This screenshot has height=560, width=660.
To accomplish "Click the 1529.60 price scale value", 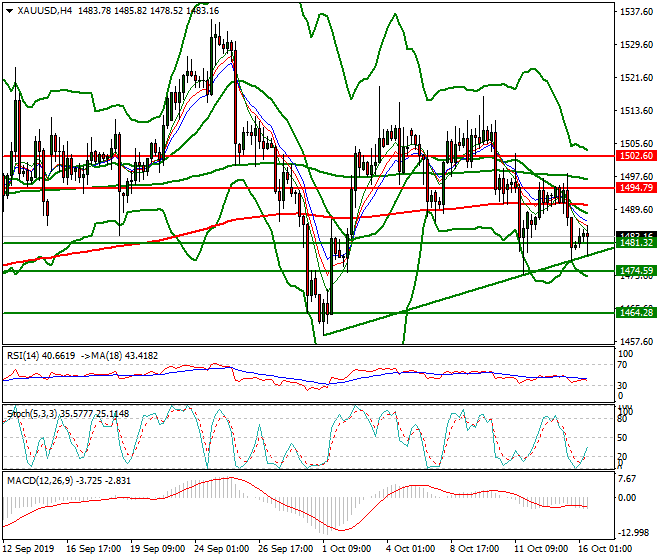I will (x=636, y=45).
